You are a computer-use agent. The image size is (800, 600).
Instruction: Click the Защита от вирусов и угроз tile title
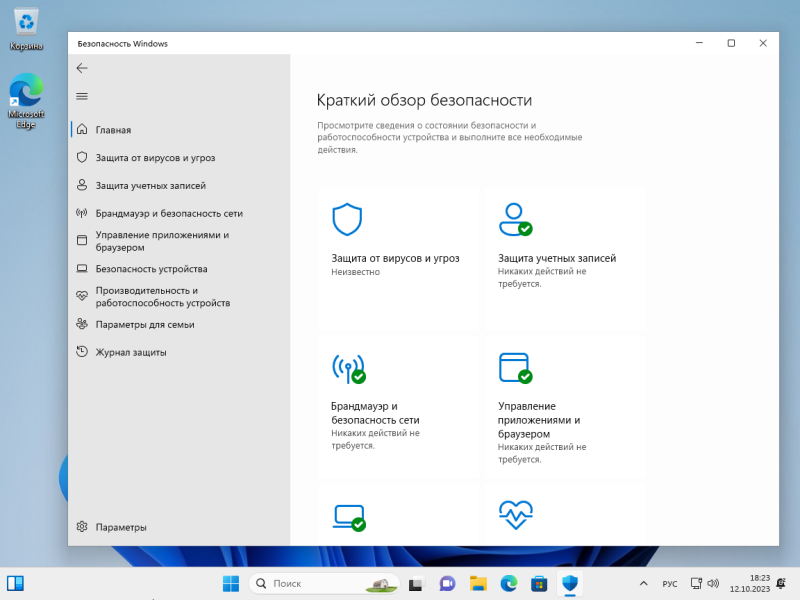tap(395, 258)
